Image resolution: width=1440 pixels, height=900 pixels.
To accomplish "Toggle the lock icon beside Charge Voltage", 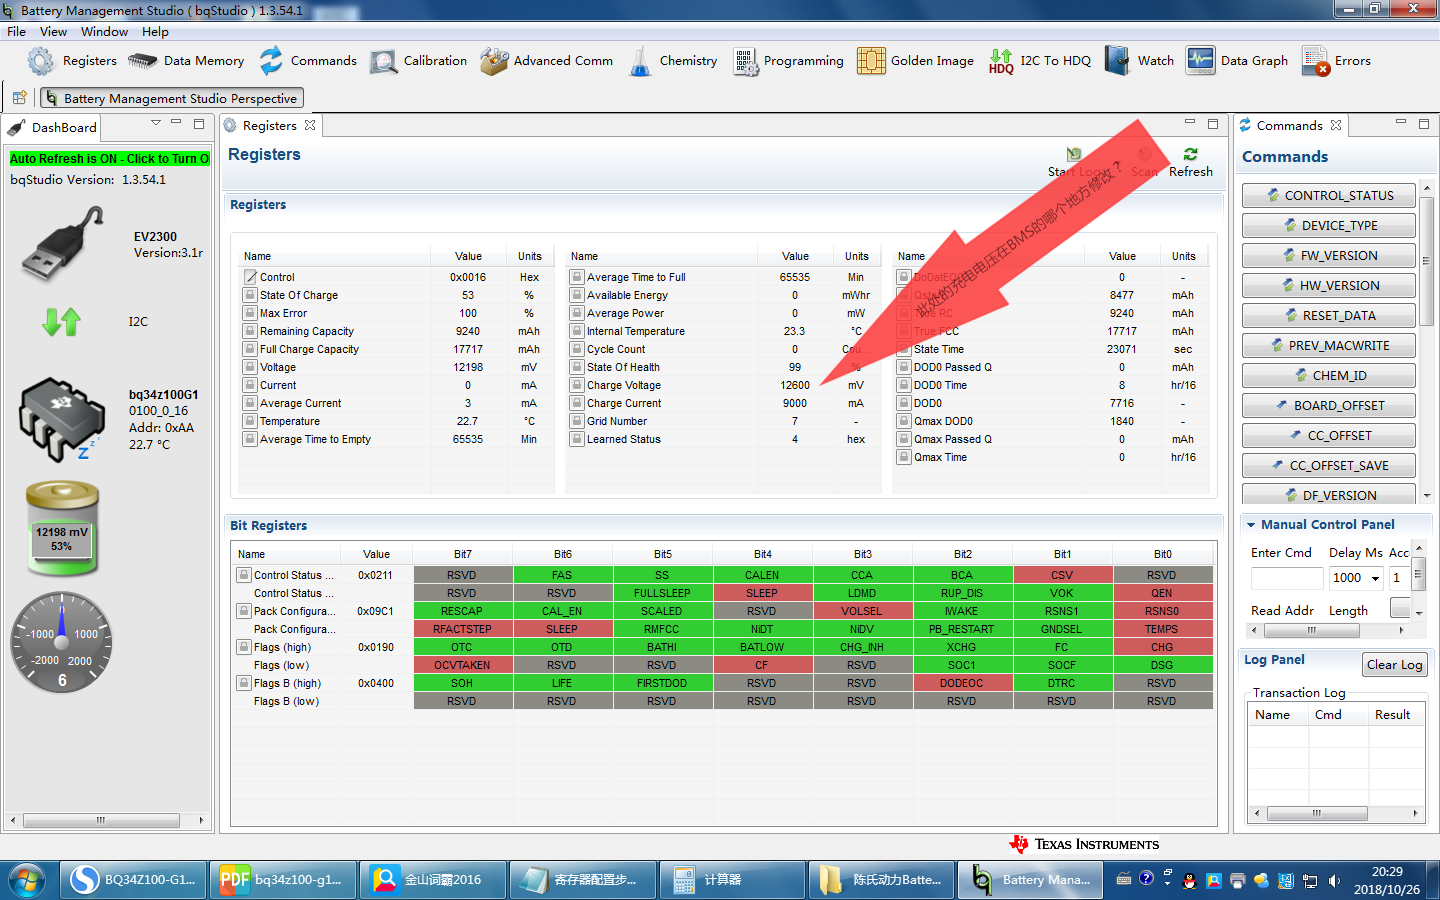I will tap(577, 385).
